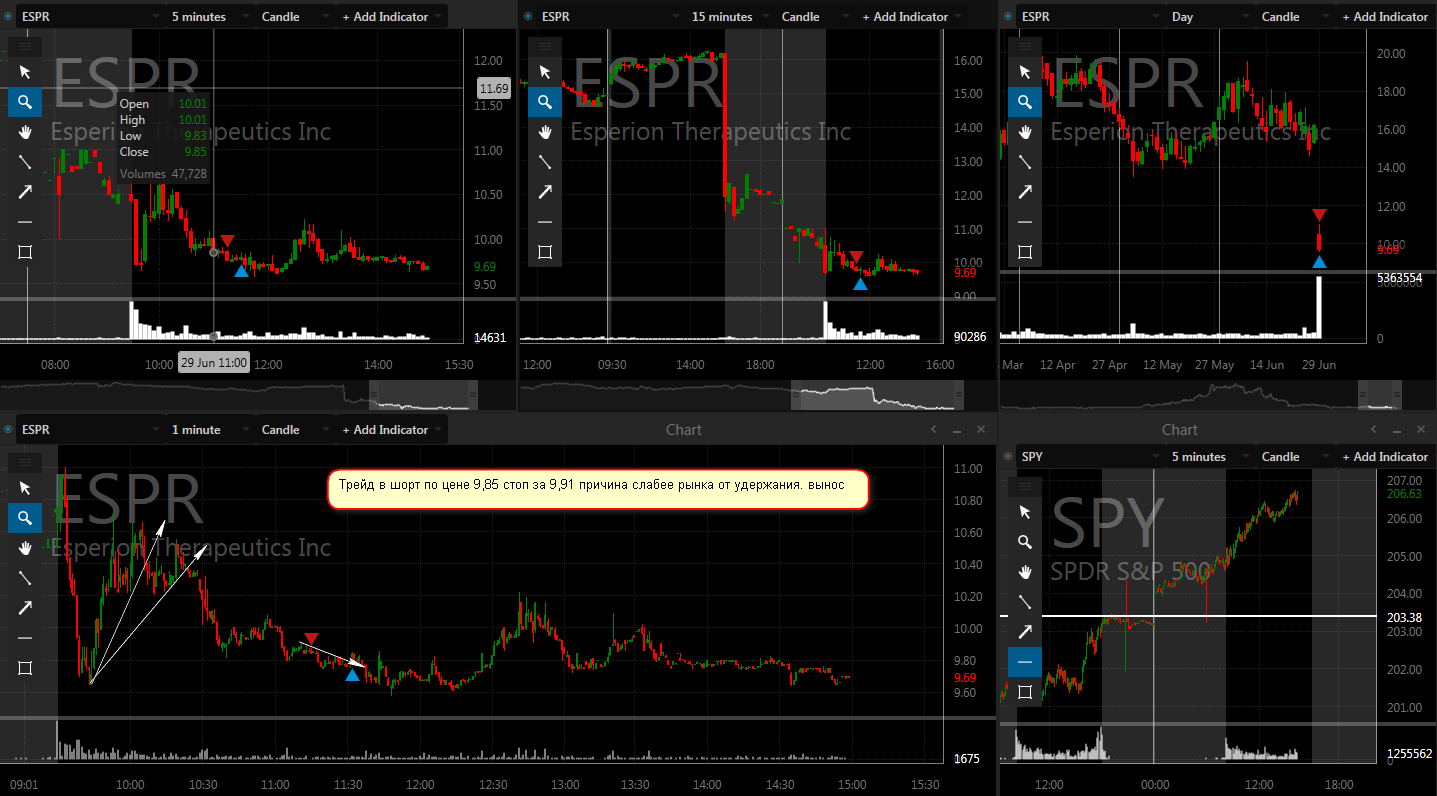1437x796 pixels.
Task: Select pointer tool in ESPR 15 minutes chart
Action: 545,72
